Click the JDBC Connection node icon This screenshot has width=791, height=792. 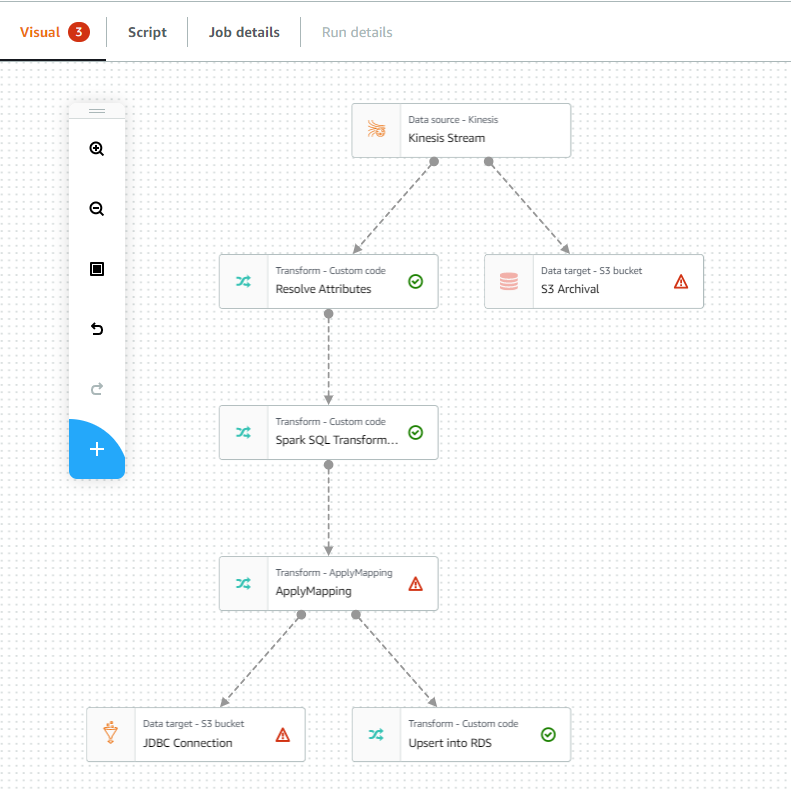pyautogui.click(x=111, y=735)
